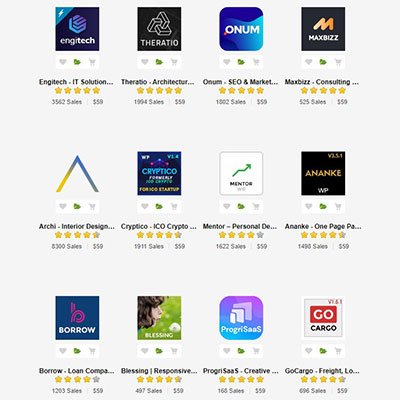Open Cryptico - ICO Crypto title link
This screenshot has height=400, width=400.
tap(159, 226)
